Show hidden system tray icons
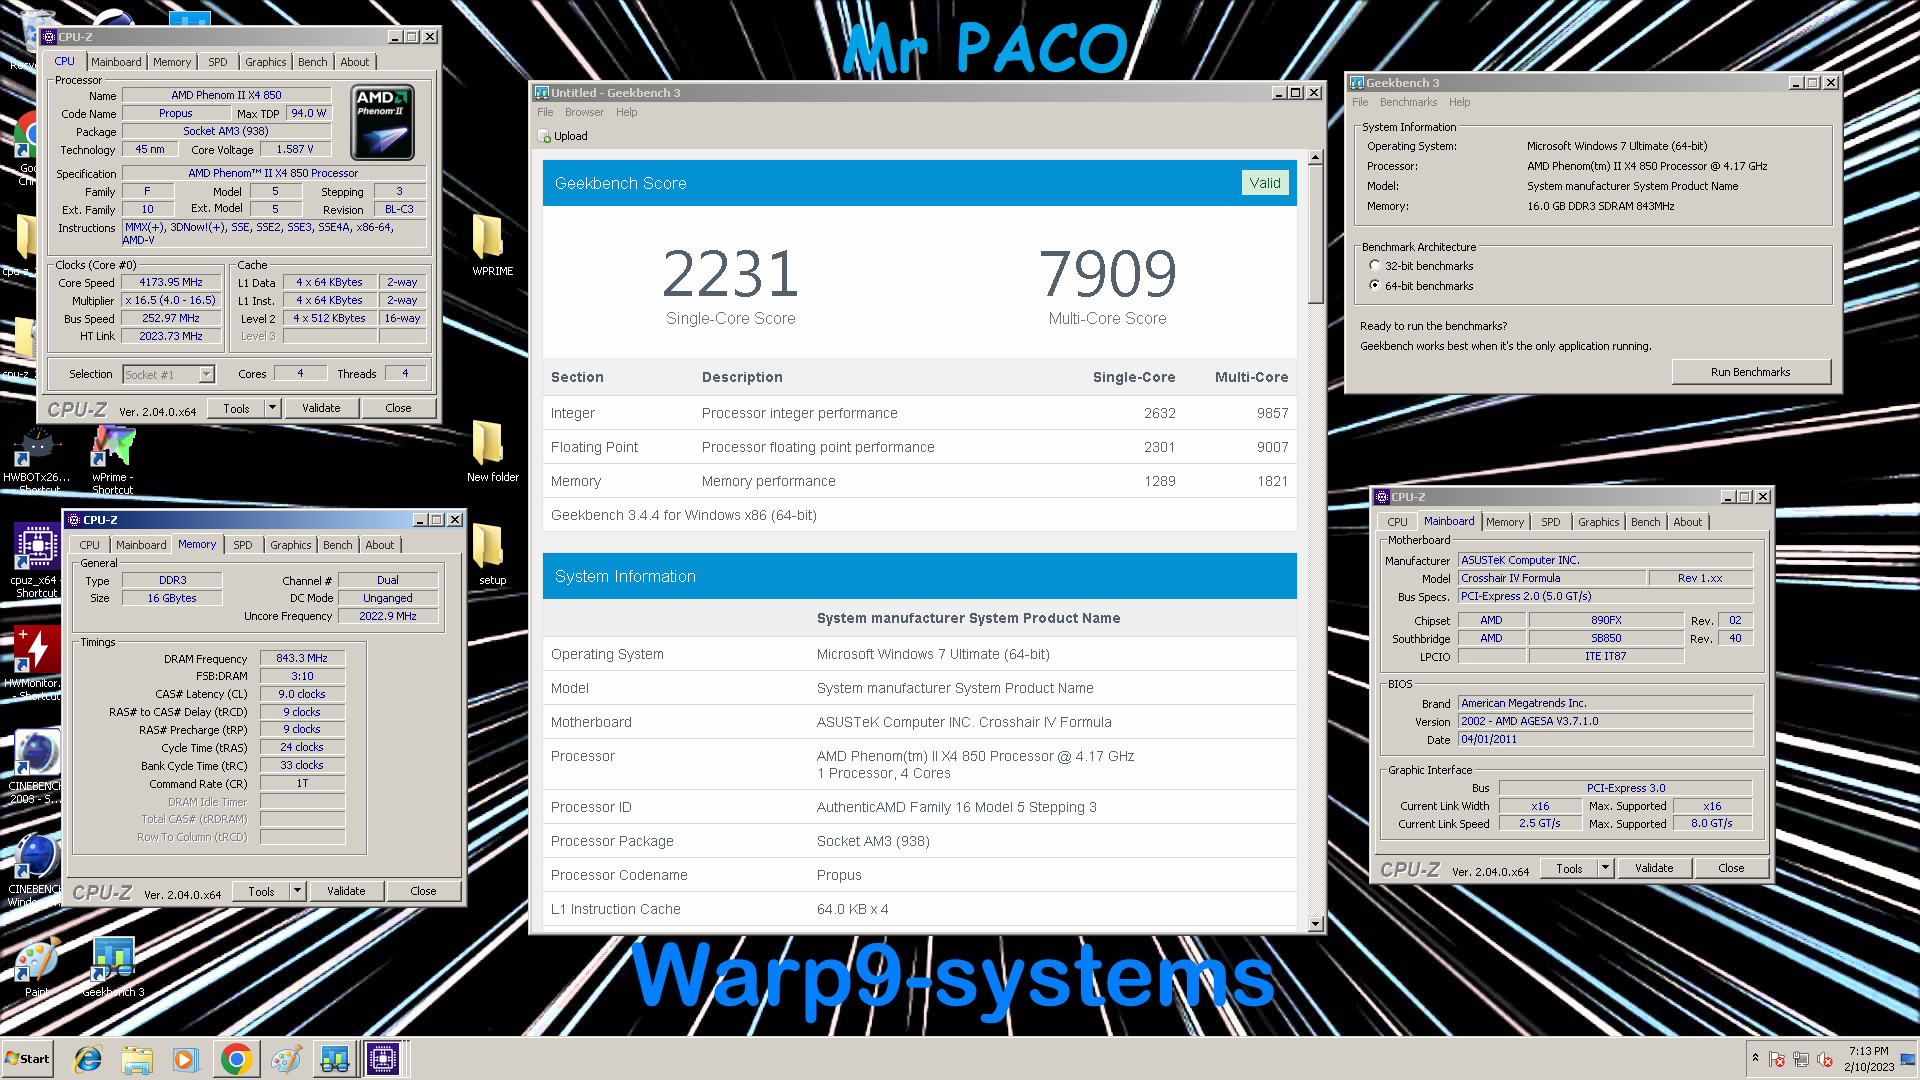The height and width of the screenshot is (1080, 1920). (x=1755, y=1058)
